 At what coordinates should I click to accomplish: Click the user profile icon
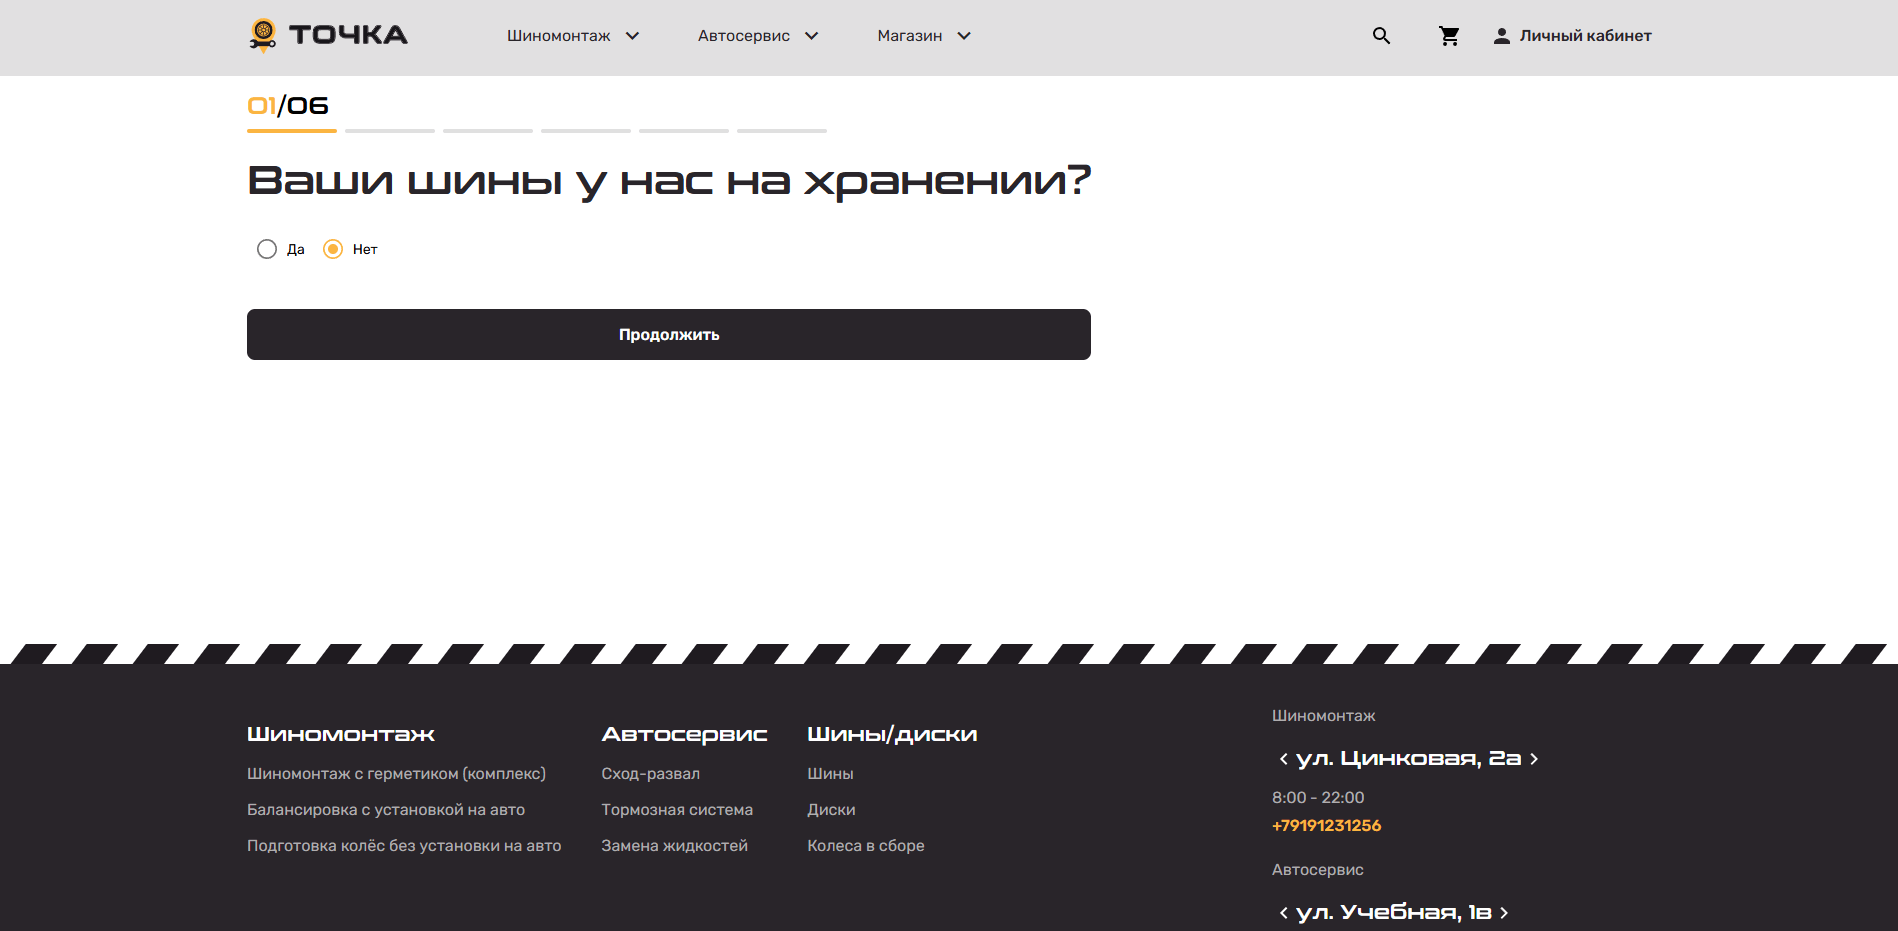pyautogui.click(x=1501, y=36)
